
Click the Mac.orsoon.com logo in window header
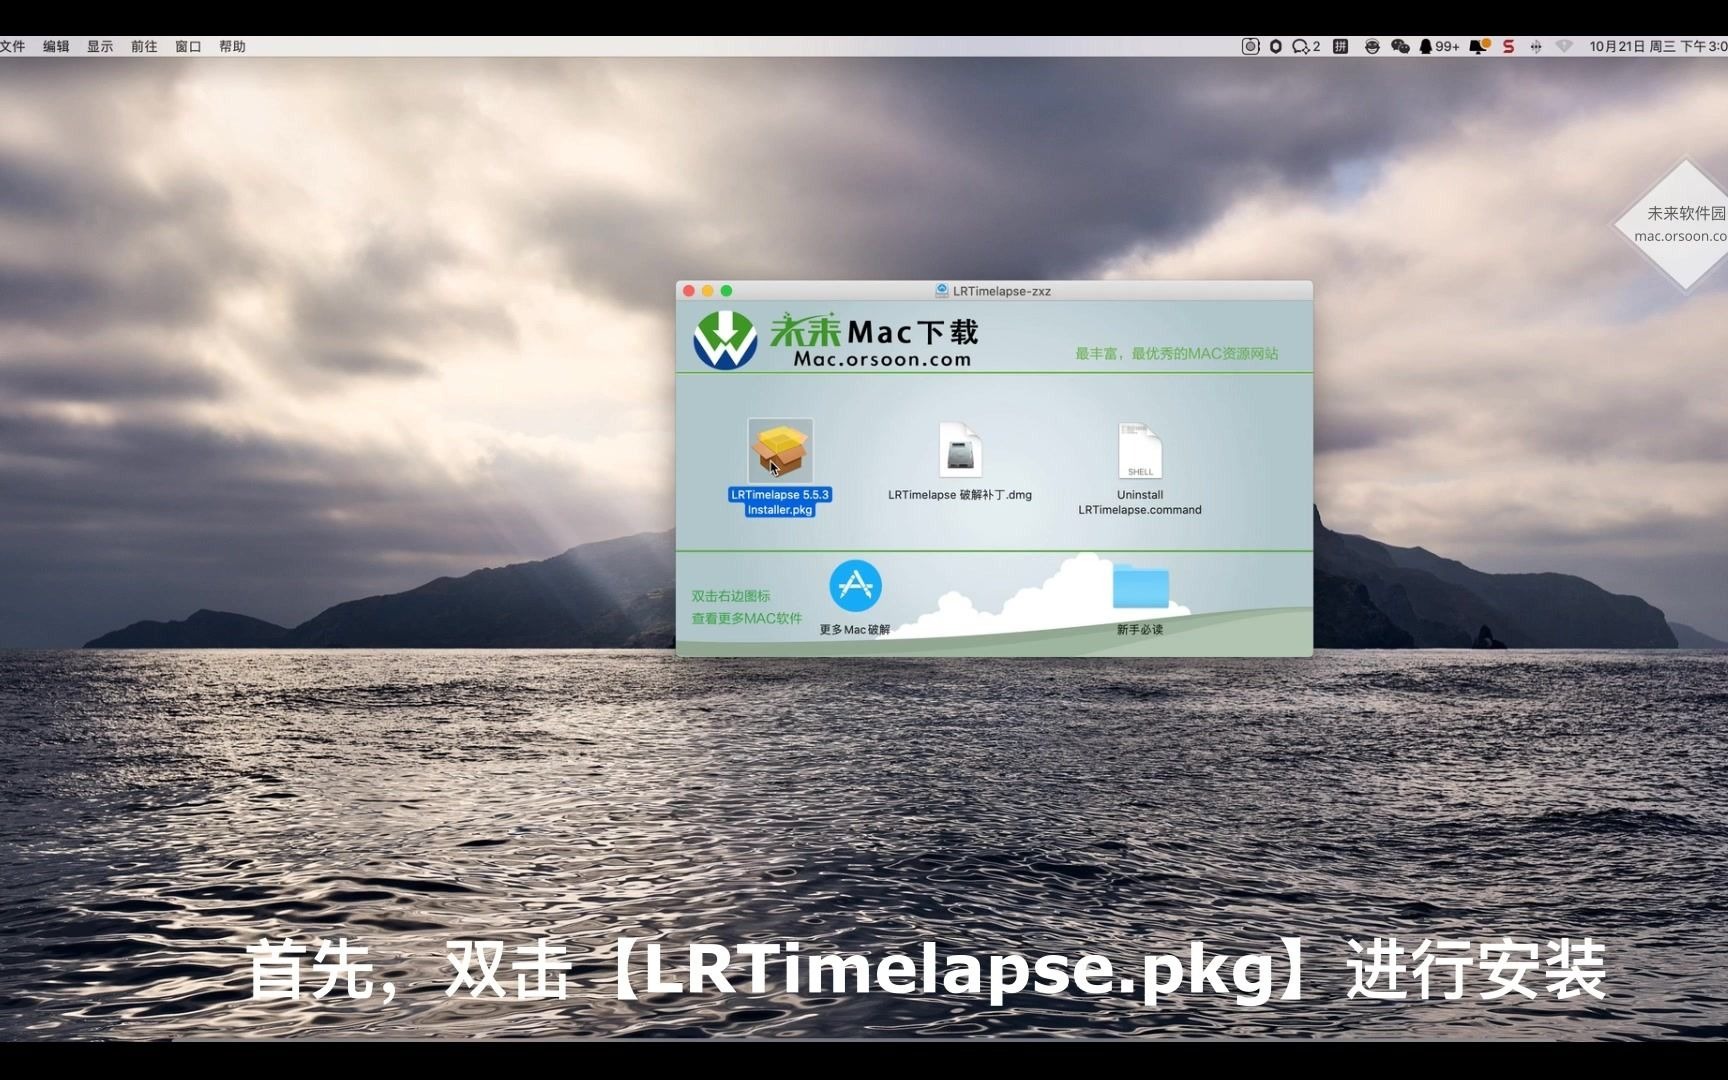[835, 340]
